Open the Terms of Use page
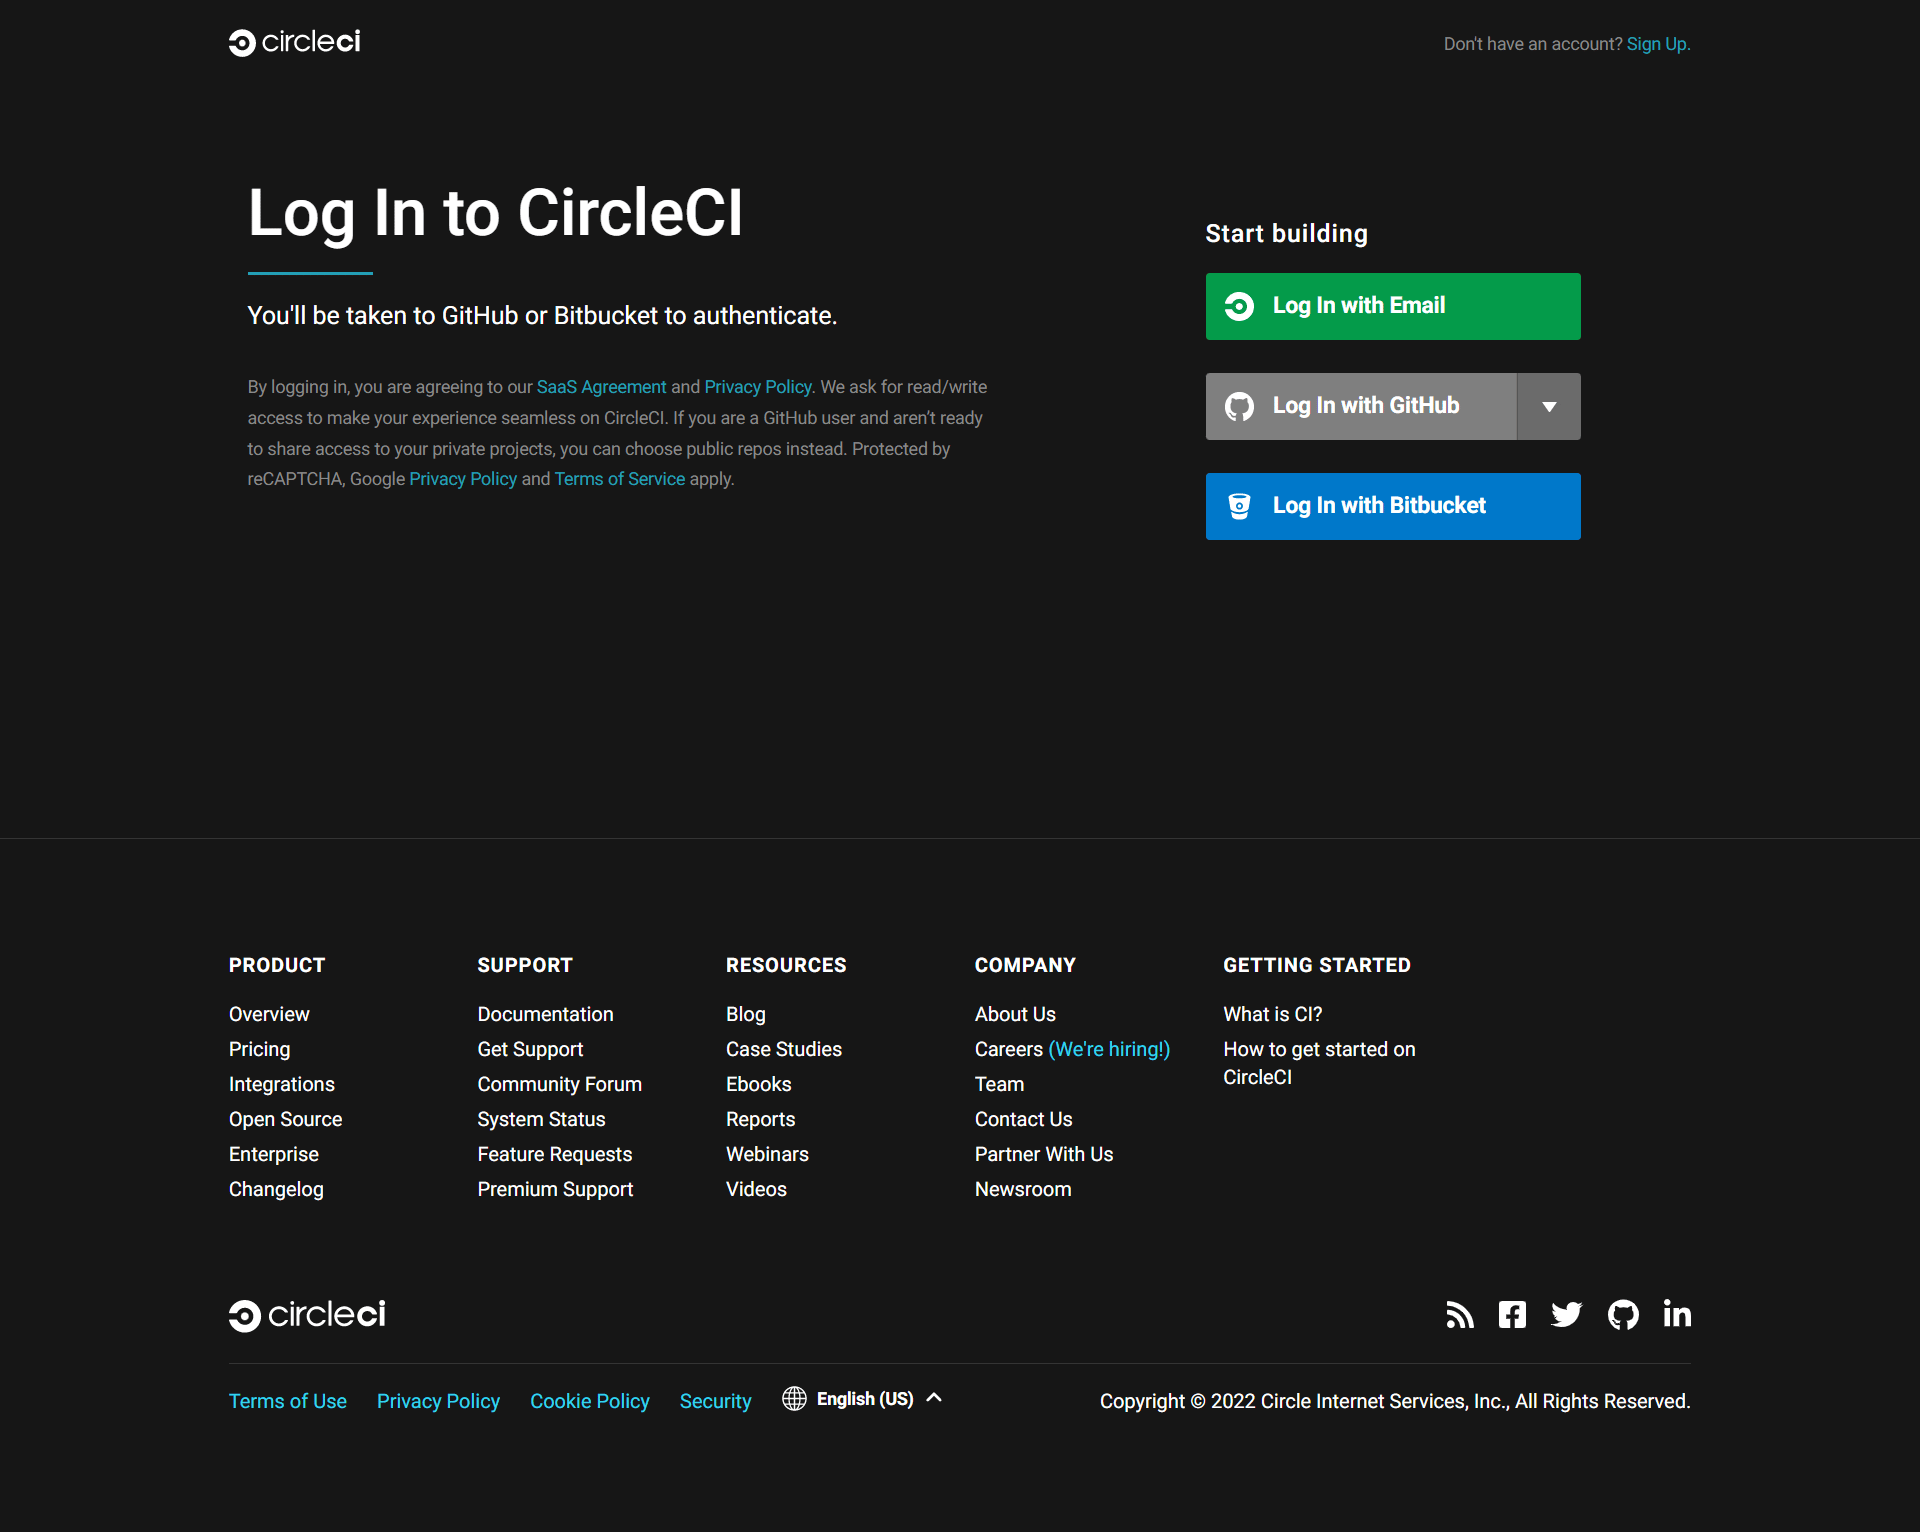The width and height of the screenshot is (1920, 1532). [289, 1401]
